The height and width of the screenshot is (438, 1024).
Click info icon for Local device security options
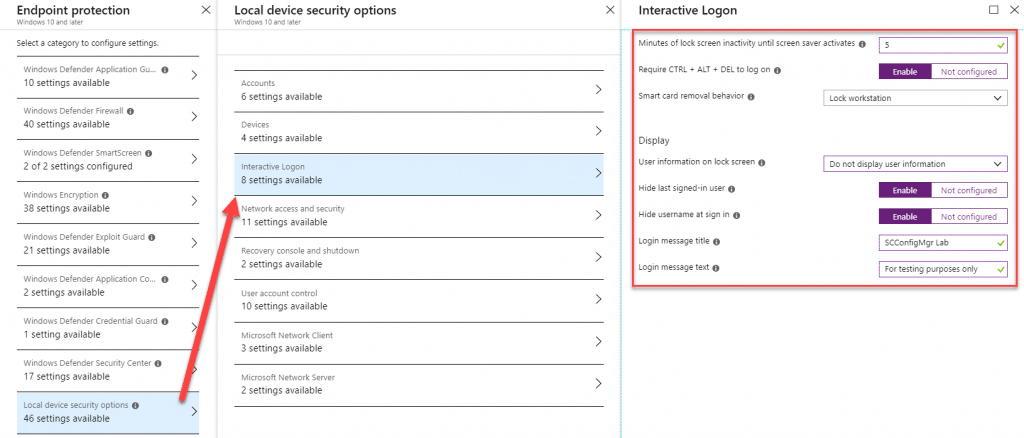tap(135, 405)
